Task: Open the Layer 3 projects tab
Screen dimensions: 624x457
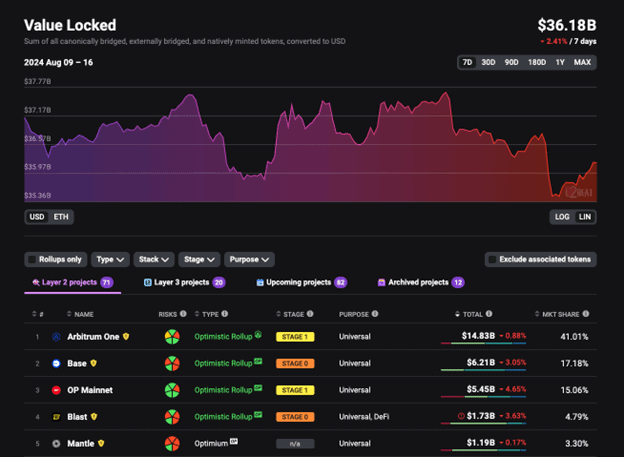Action: [x=184, y=283]
